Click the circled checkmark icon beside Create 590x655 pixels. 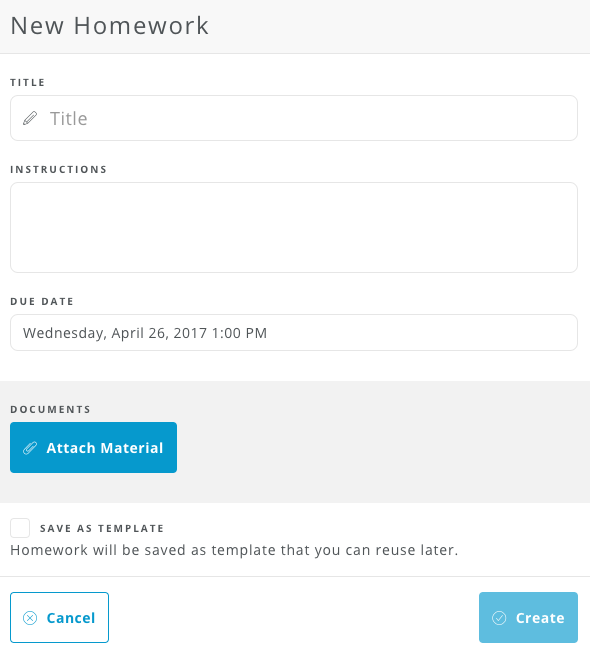tap(499, 618)
